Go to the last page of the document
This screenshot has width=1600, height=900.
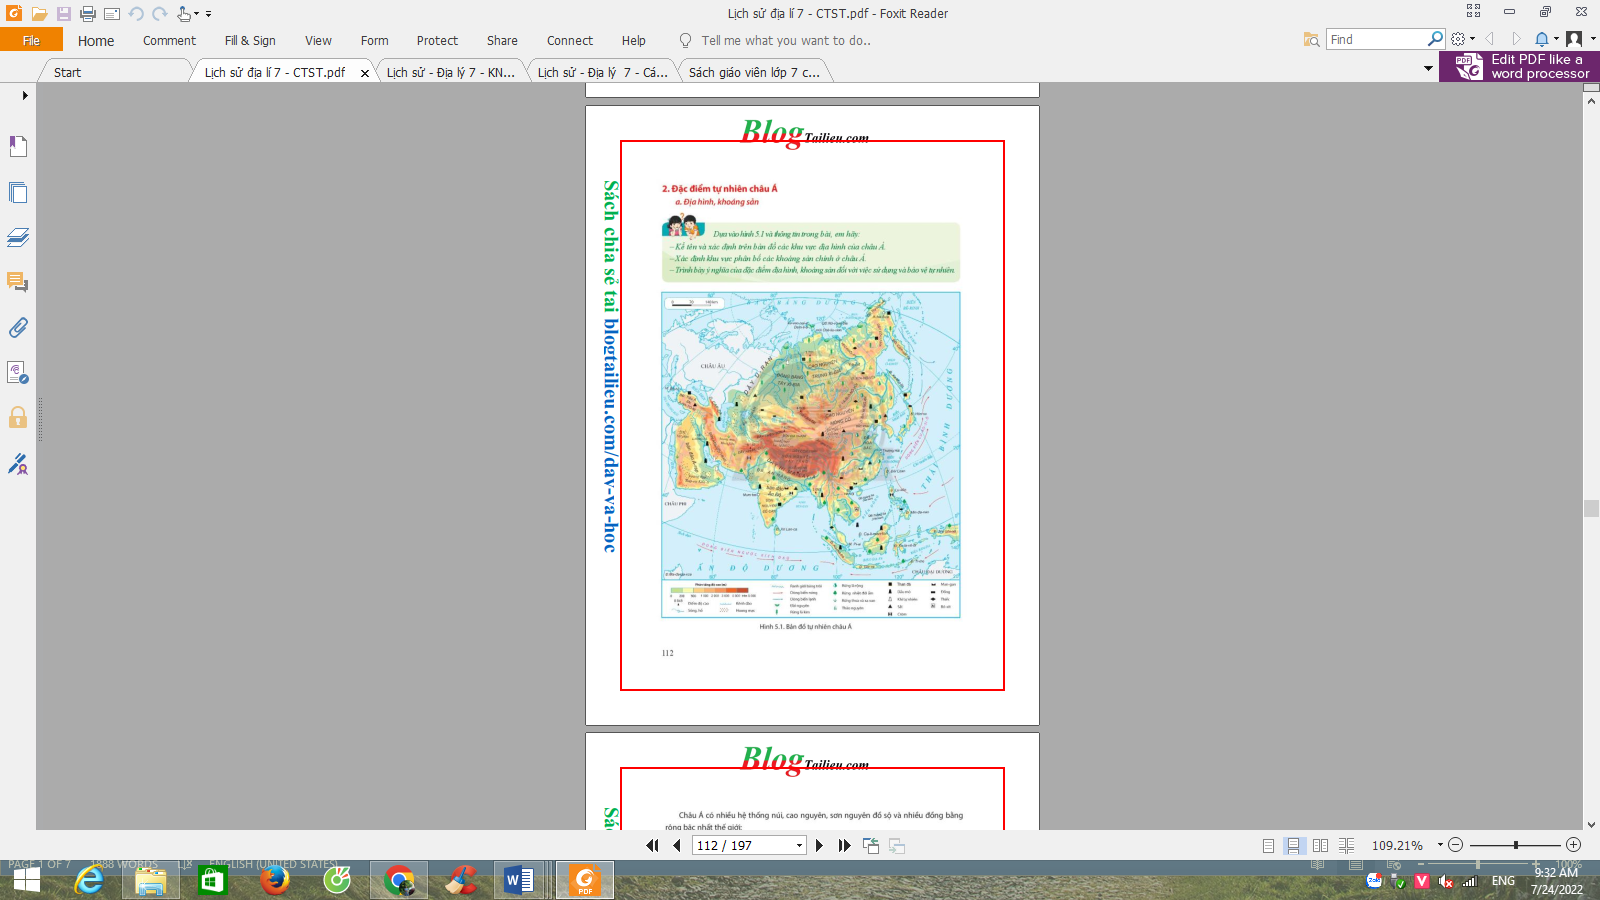(845, 846)
